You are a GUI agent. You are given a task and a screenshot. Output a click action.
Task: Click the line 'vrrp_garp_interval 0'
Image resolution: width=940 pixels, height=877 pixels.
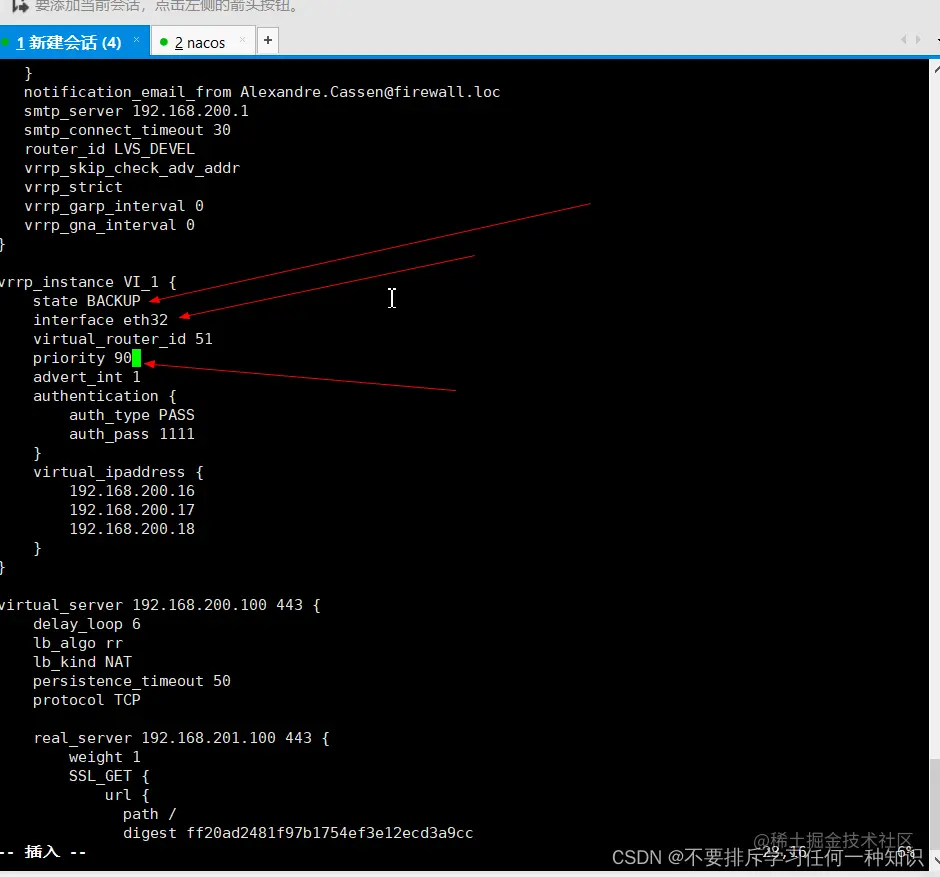tap(114, 206)
